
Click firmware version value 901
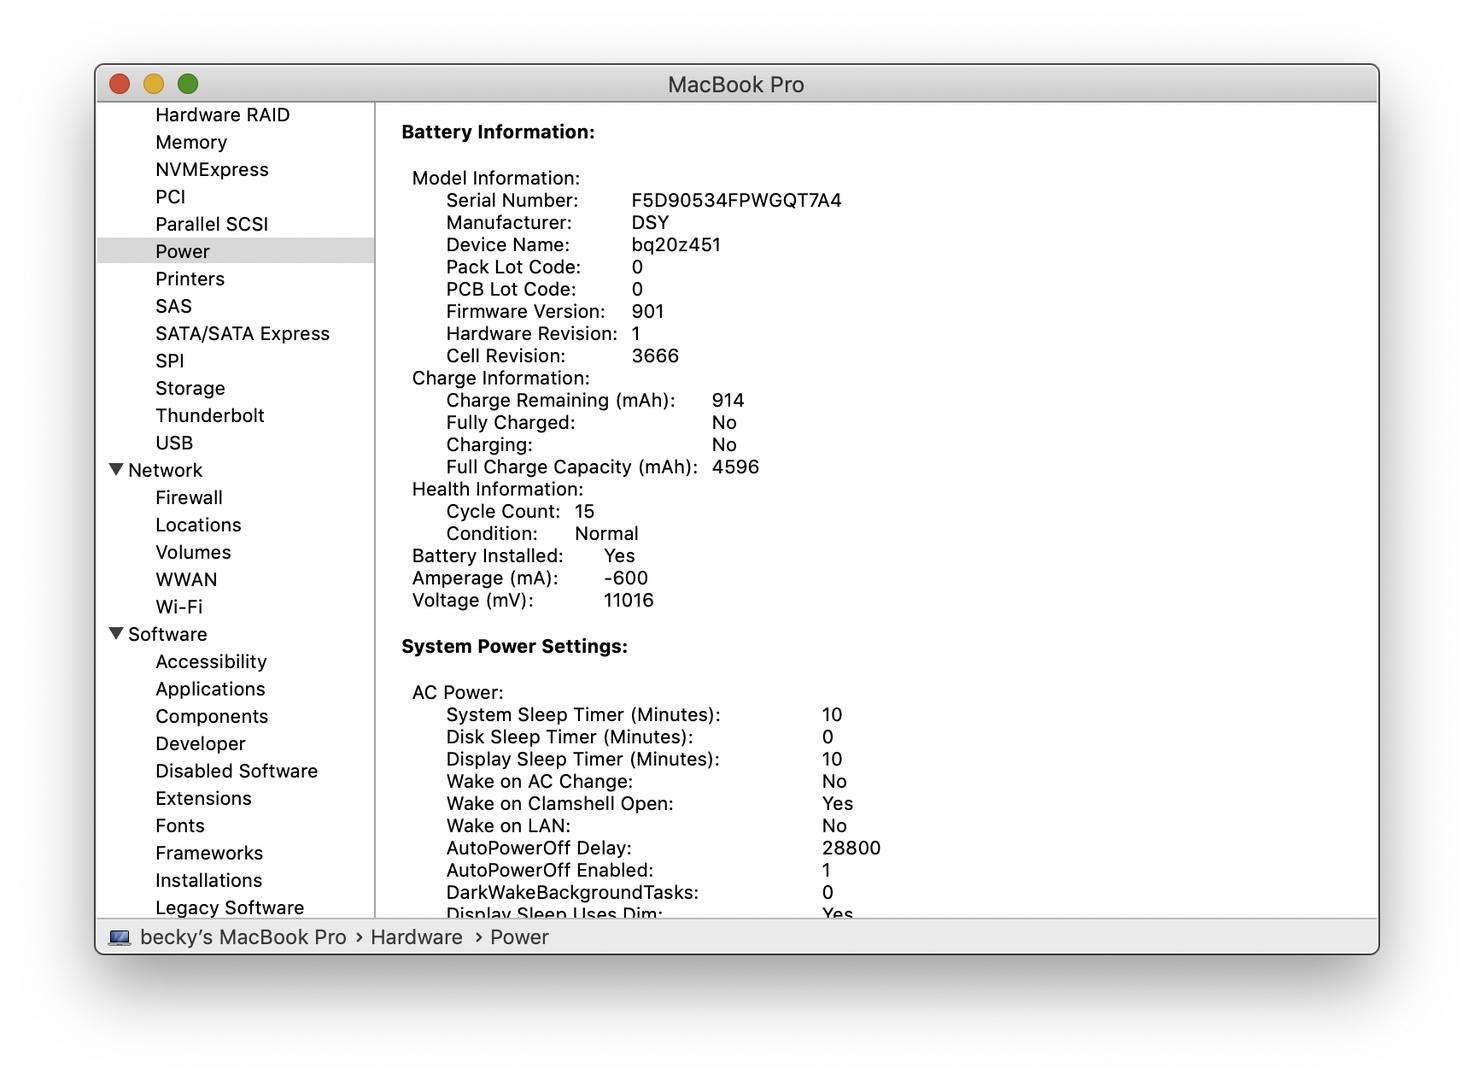(x=647, y=311)
